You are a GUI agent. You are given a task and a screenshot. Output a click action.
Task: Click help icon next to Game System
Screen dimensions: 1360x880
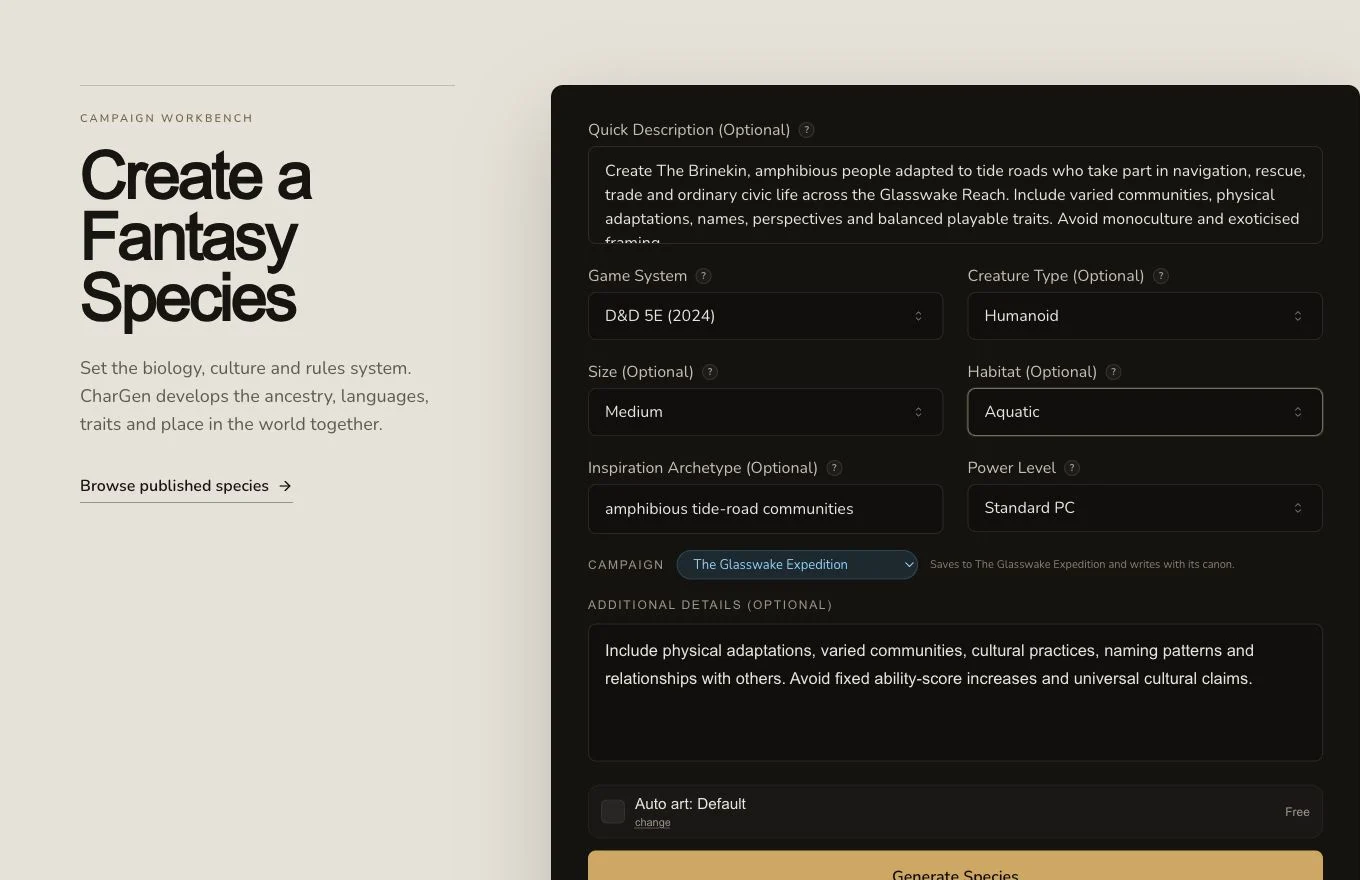[703, 276]
